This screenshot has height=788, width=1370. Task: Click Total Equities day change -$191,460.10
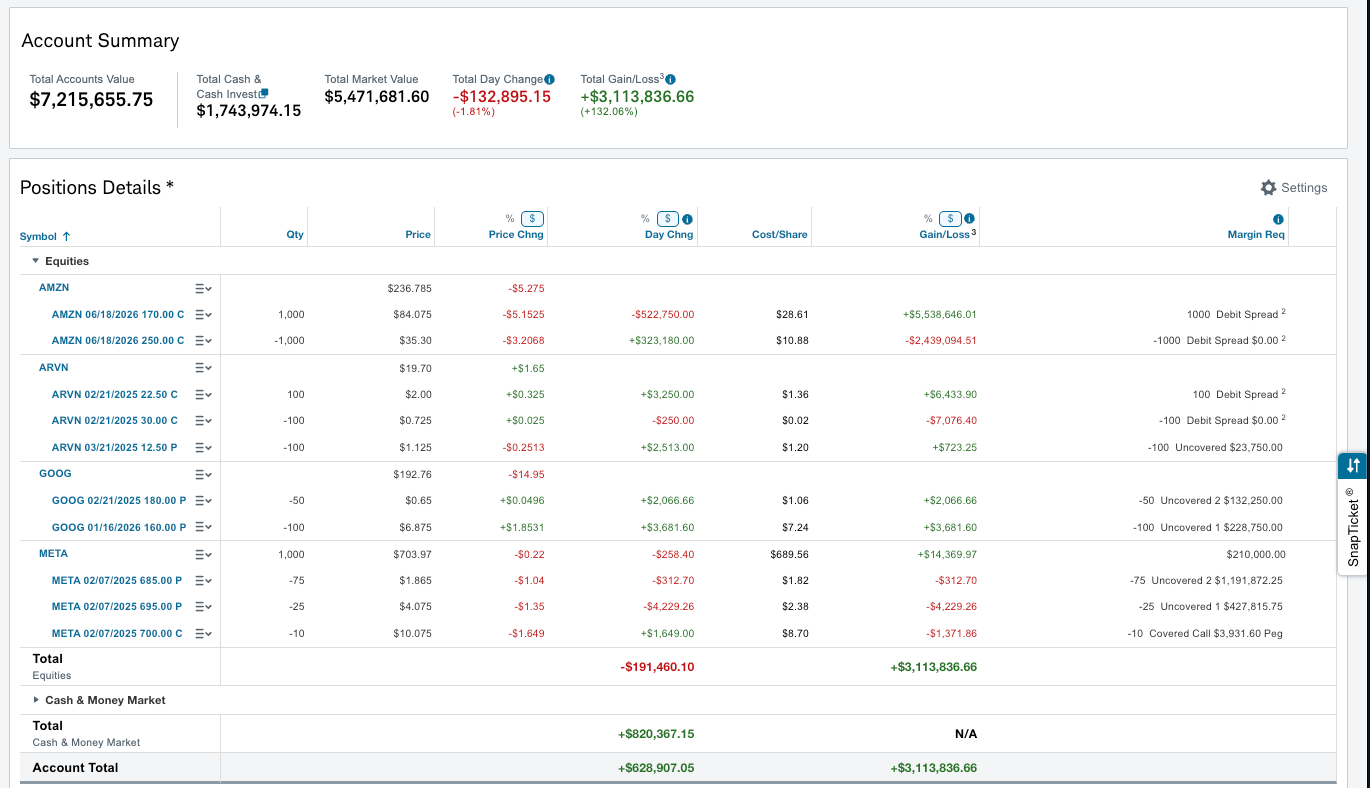(657, 666)
